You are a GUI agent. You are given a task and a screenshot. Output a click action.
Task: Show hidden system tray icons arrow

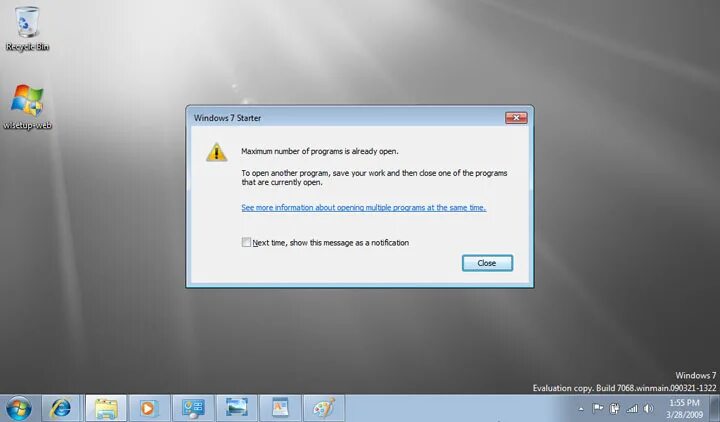[581, 408]
